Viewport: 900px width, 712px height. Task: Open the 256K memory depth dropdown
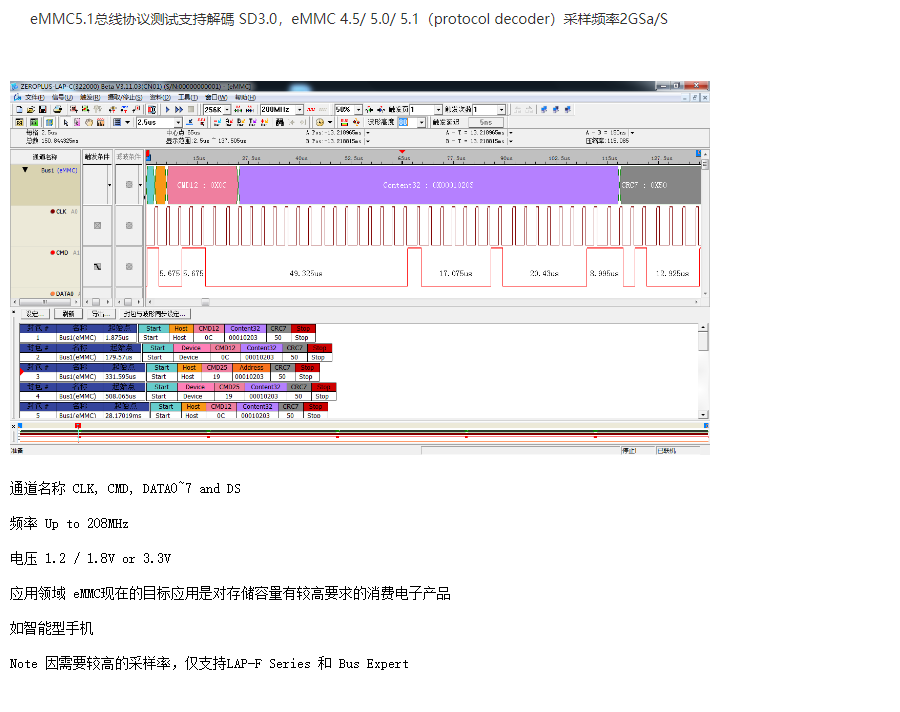pos(227,109)
